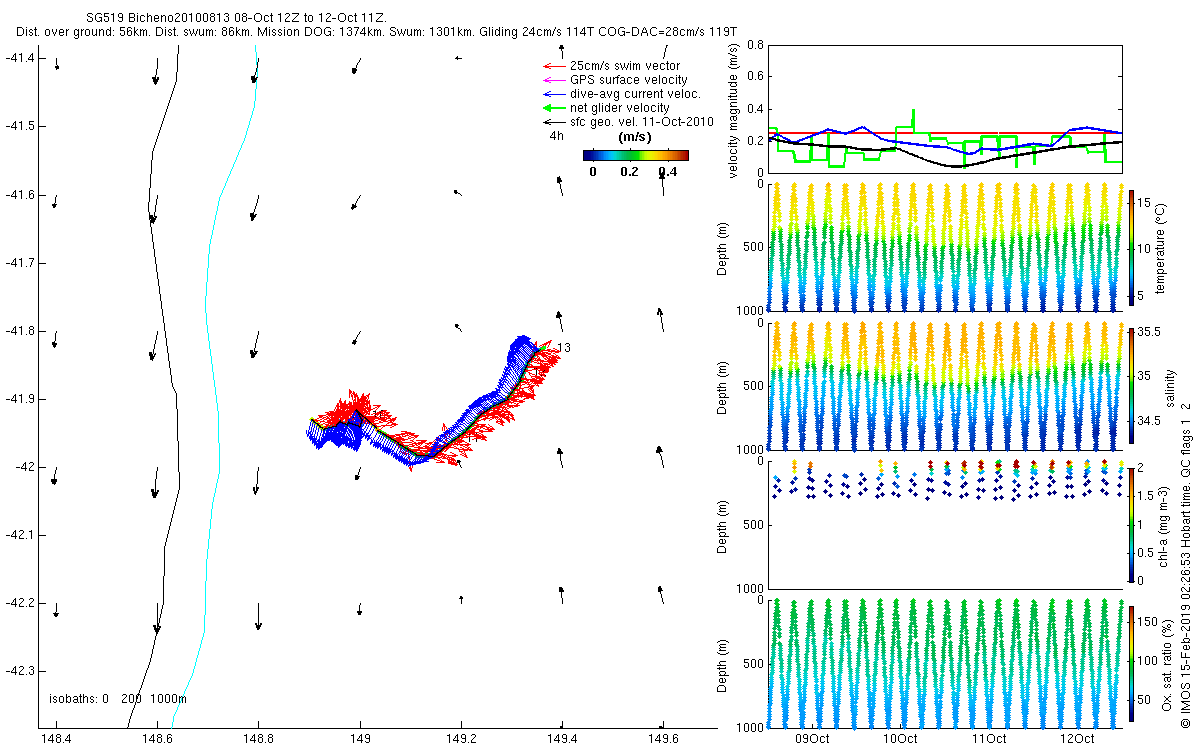Click the '150' tick on the oxygen color bar
This screenshot has width=1200, height=750.
1148,624
